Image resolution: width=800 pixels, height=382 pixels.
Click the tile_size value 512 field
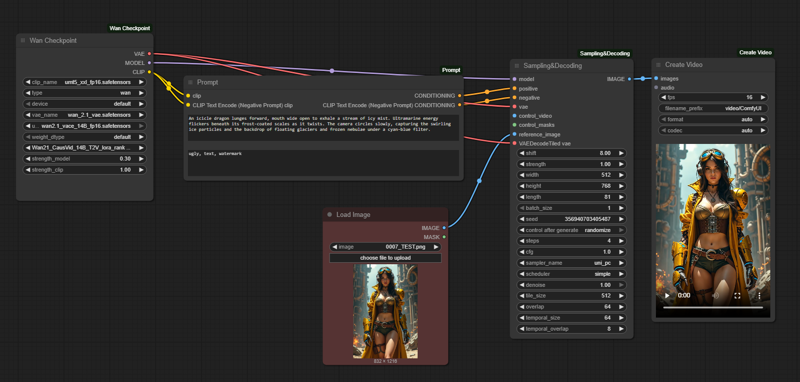point(571,296)
